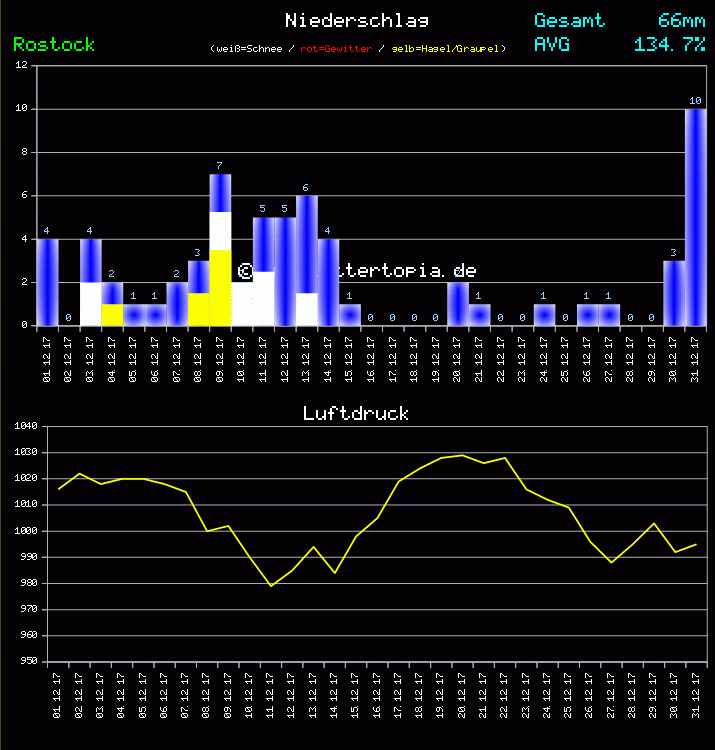Click the lowest point of the yellow pressure line
Viewport: 715px width, 750px height.
(x=271, y=586)
